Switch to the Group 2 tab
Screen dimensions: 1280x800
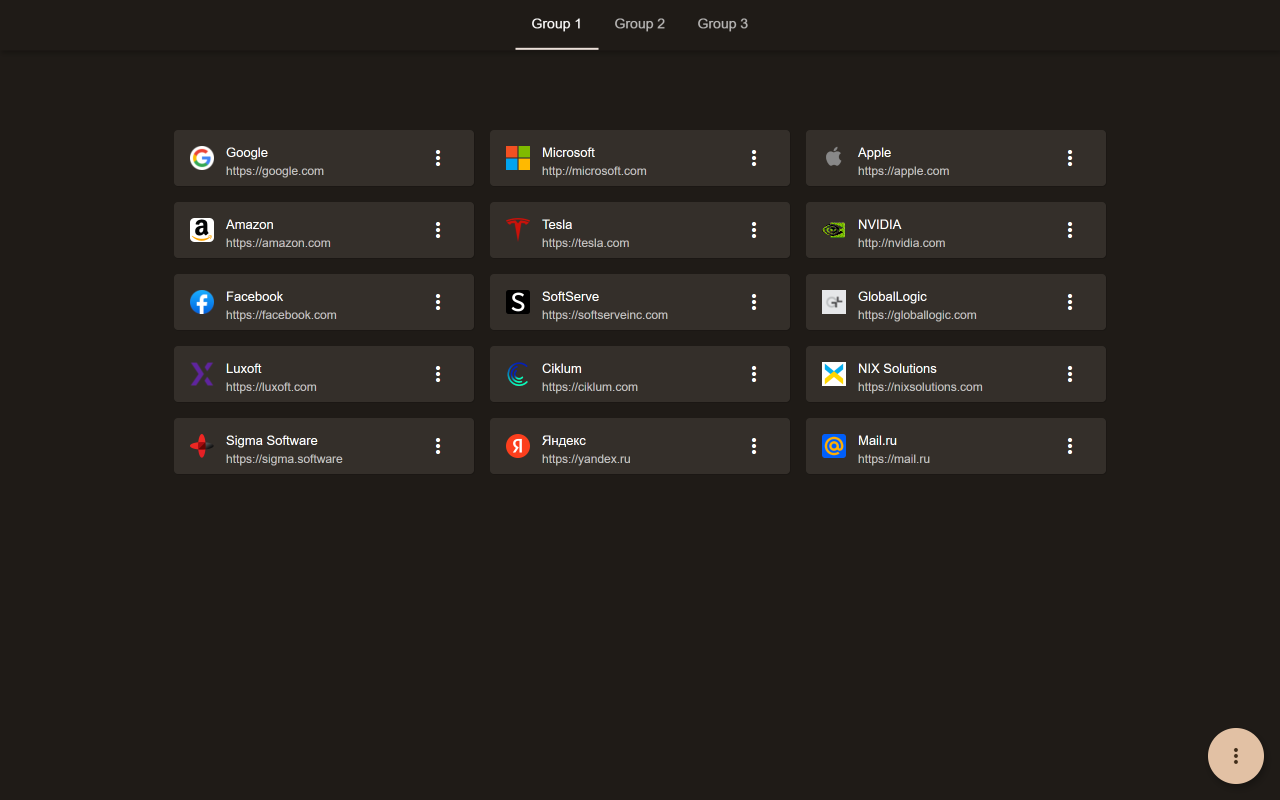pyautogui.click(x=640, y=24)
